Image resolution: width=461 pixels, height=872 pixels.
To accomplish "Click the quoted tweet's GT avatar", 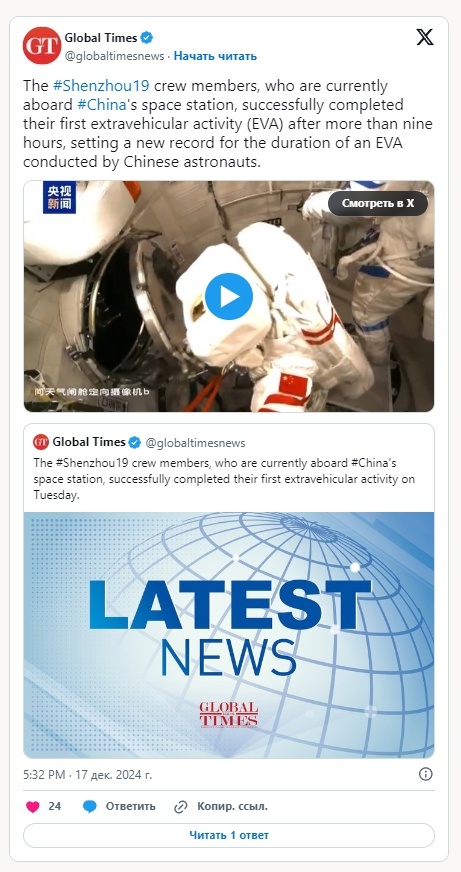I will point(41,442).
